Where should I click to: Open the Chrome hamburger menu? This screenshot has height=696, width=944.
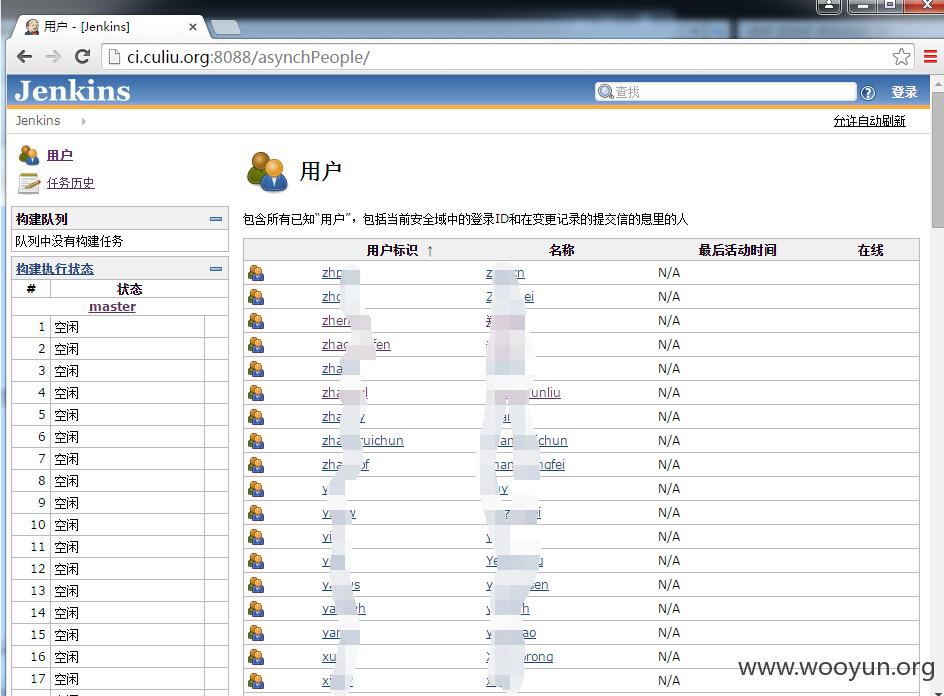tap(930, 57)
